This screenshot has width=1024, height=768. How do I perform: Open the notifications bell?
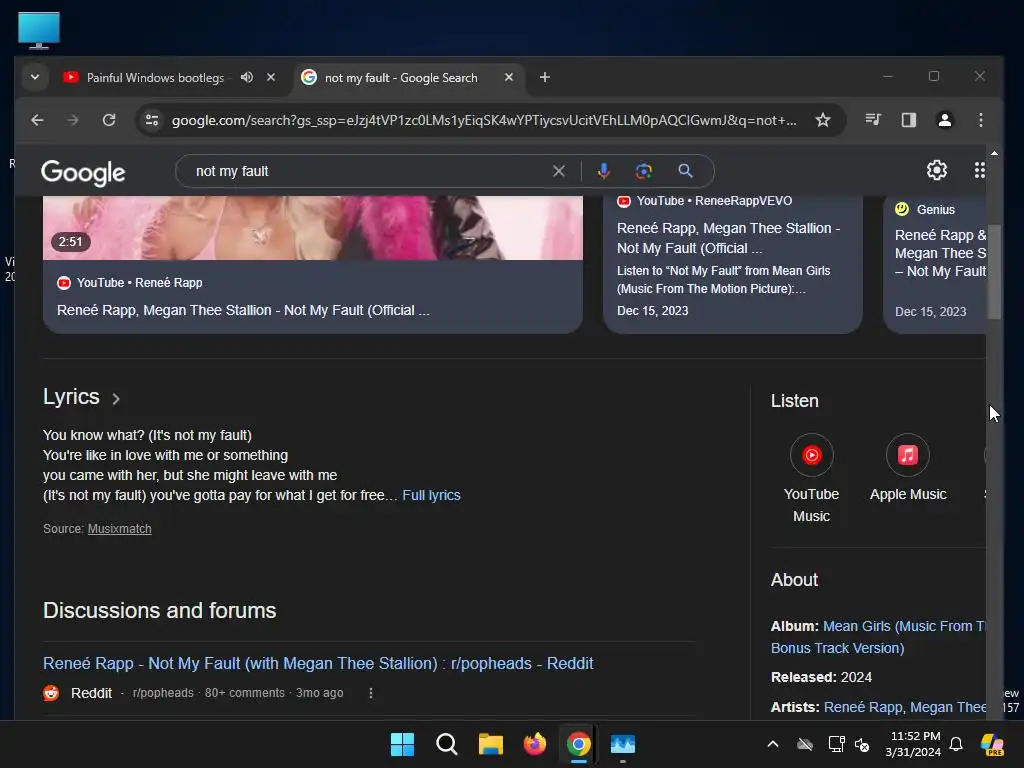click(956, 744)
